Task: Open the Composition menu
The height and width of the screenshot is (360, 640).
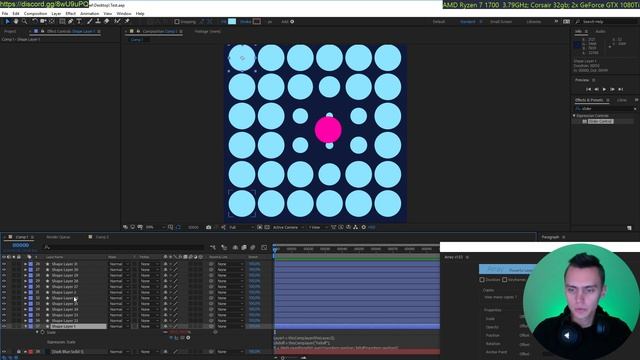Action: coord(35,13)
